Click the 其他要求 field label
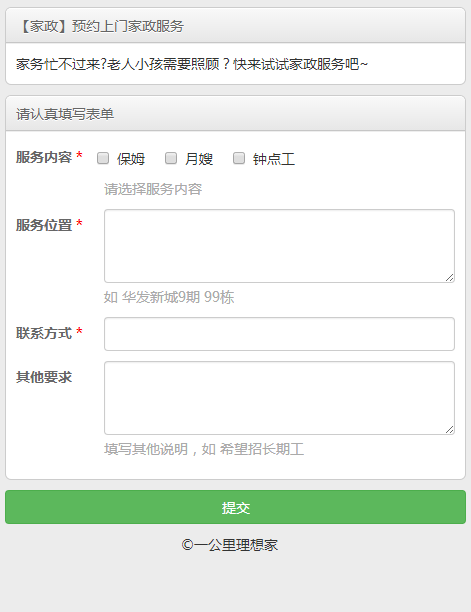The width and height of the screenshot is (471, 612). (x=44, y=377)
